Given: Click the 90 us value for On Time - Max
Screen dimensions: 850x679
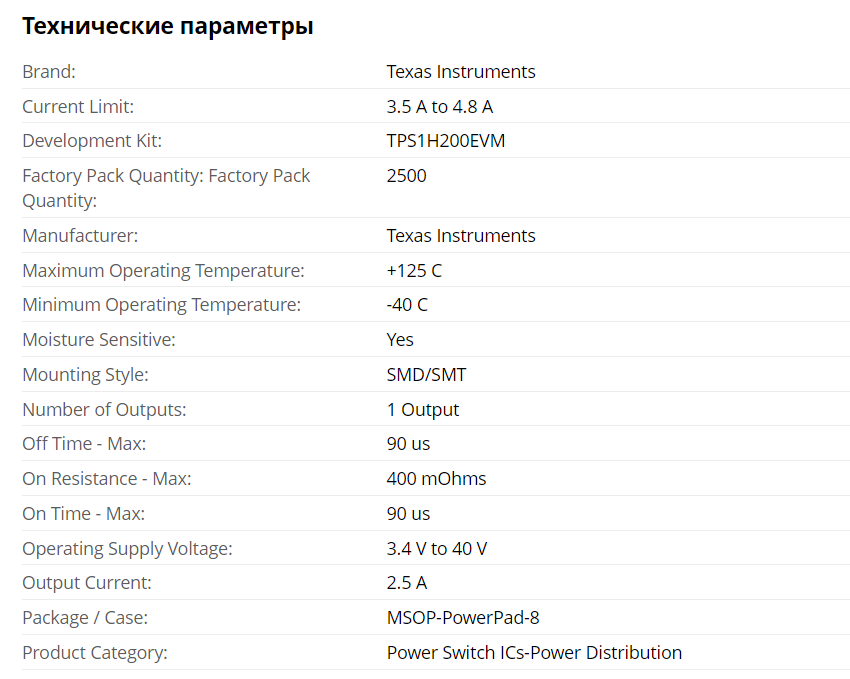Looking at the screenshot, I should coord(408,514).
